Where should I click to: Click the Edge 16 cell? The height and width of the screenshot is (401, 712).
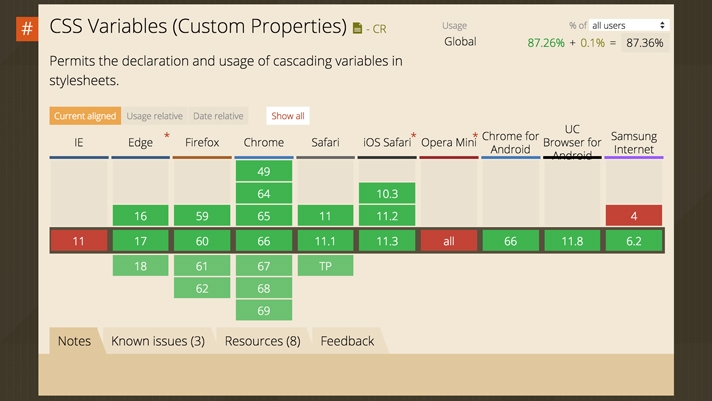click(140, 216)
